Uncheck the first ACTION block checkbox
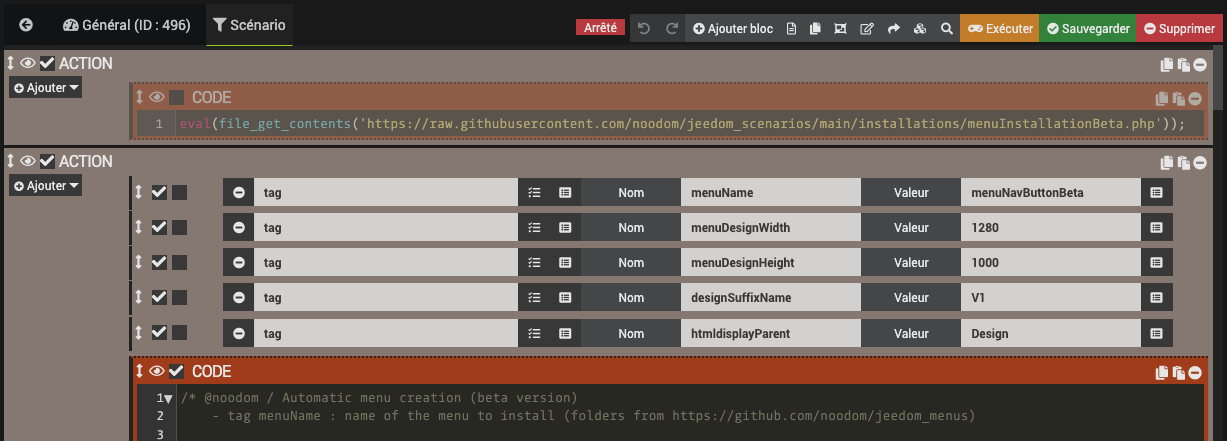The width and height of the screenshot is (1227, 441). tap(47, 64)
